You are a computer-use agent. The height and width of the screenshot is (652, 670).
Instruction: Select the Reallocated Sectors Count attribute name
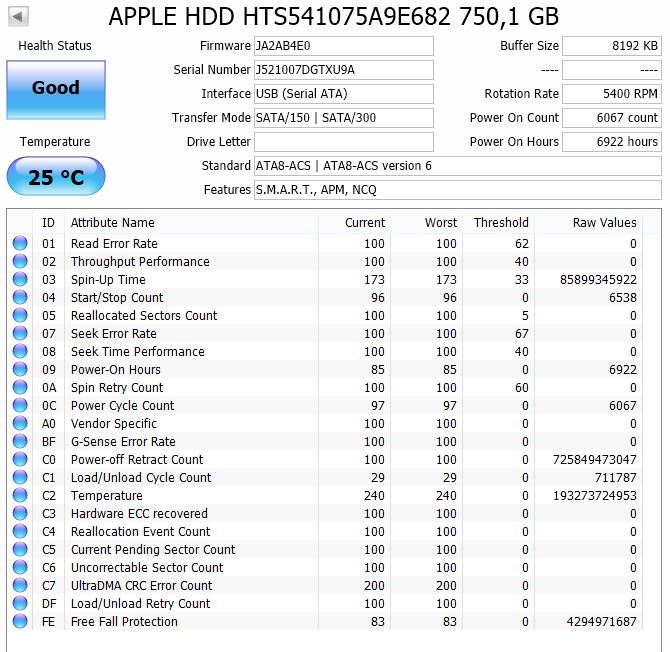(144, 315)
